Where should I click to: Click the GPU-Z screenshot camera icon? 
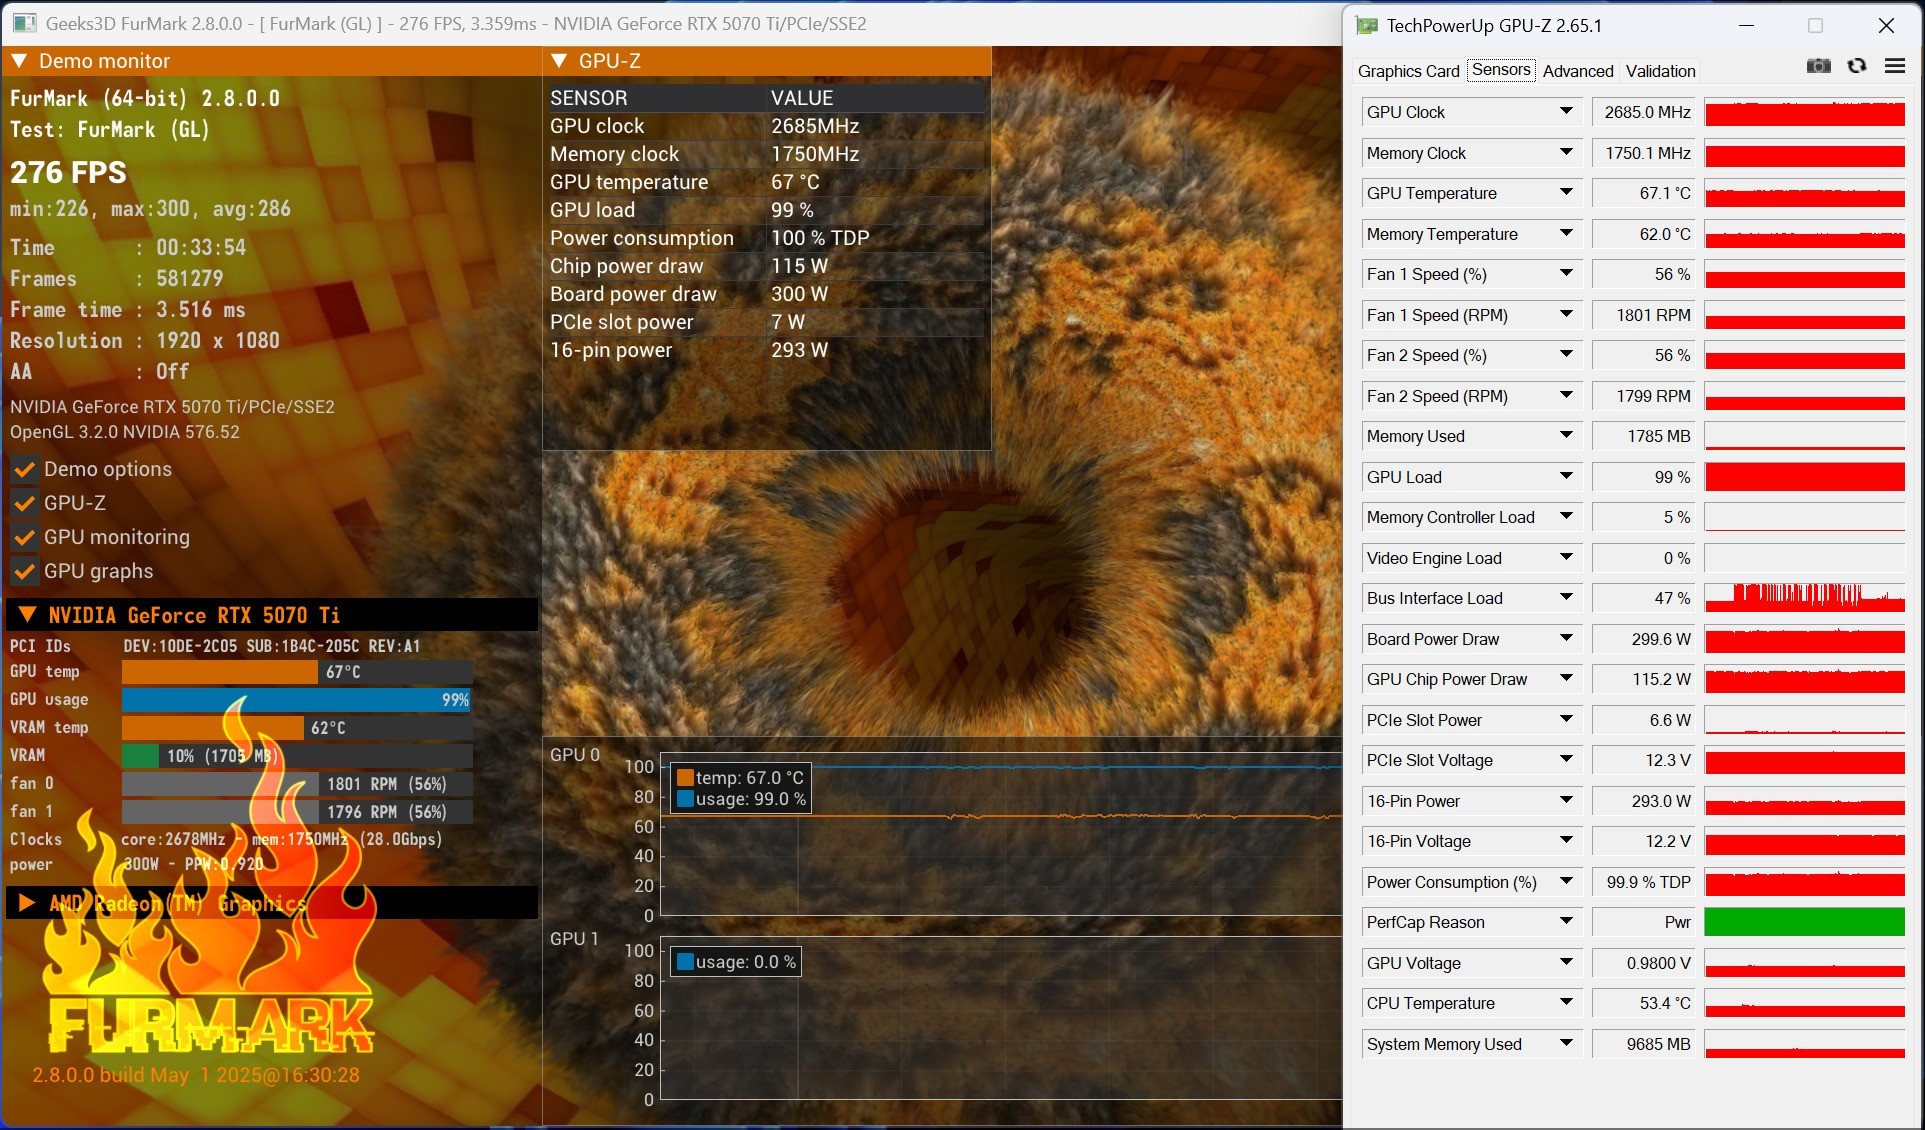click(x=1818, y=66)
